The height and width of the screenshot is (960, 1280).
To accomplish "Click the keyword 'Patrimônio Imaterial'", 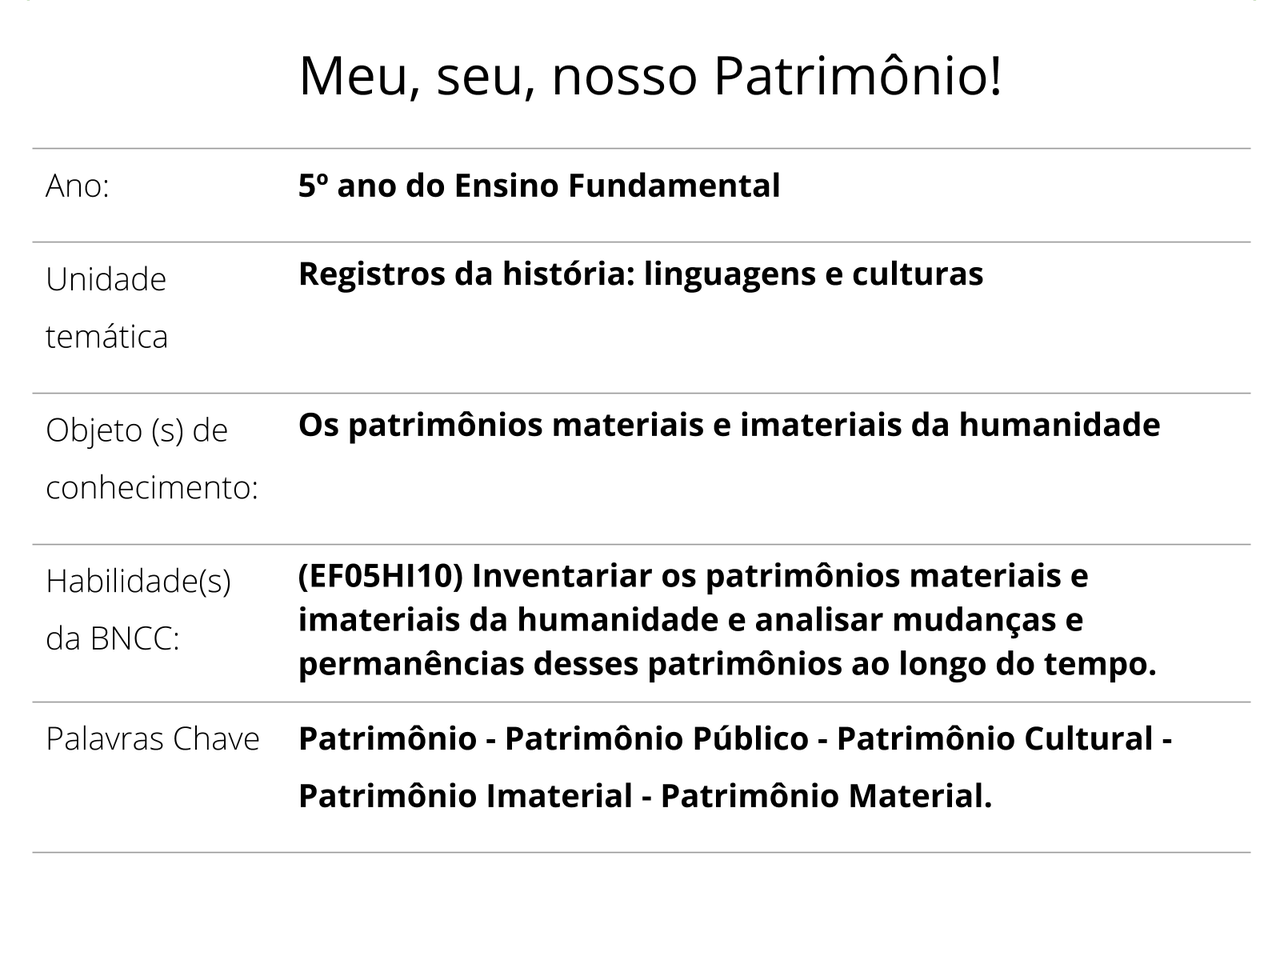I will click(465, 796).
